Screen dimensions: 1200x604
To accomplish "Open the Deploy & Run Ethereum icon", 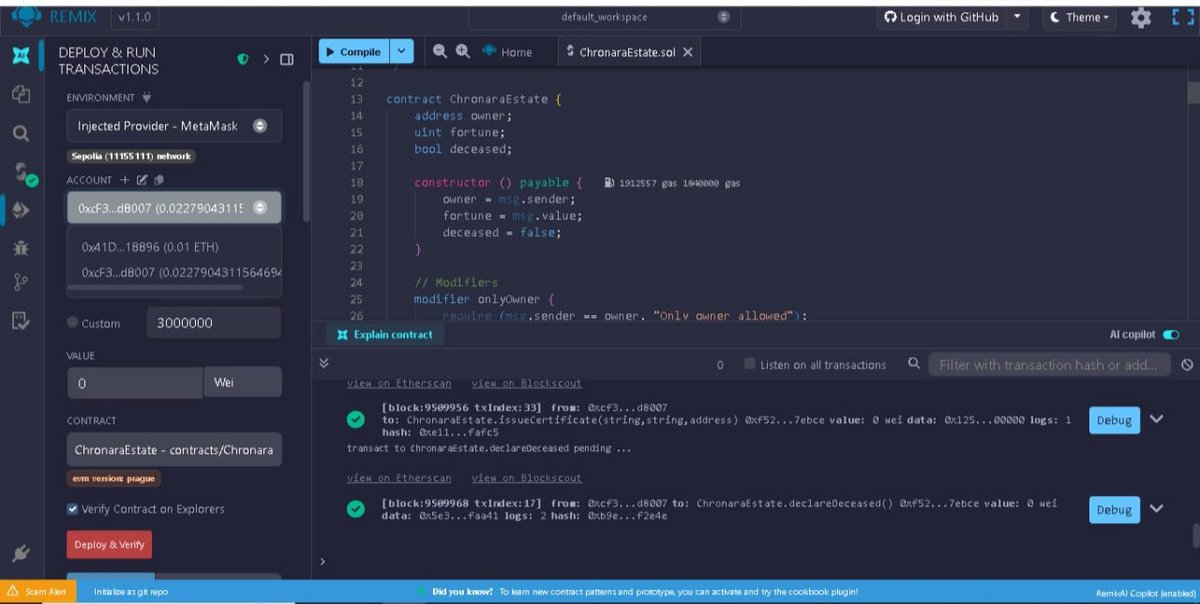I will point(21,210).
